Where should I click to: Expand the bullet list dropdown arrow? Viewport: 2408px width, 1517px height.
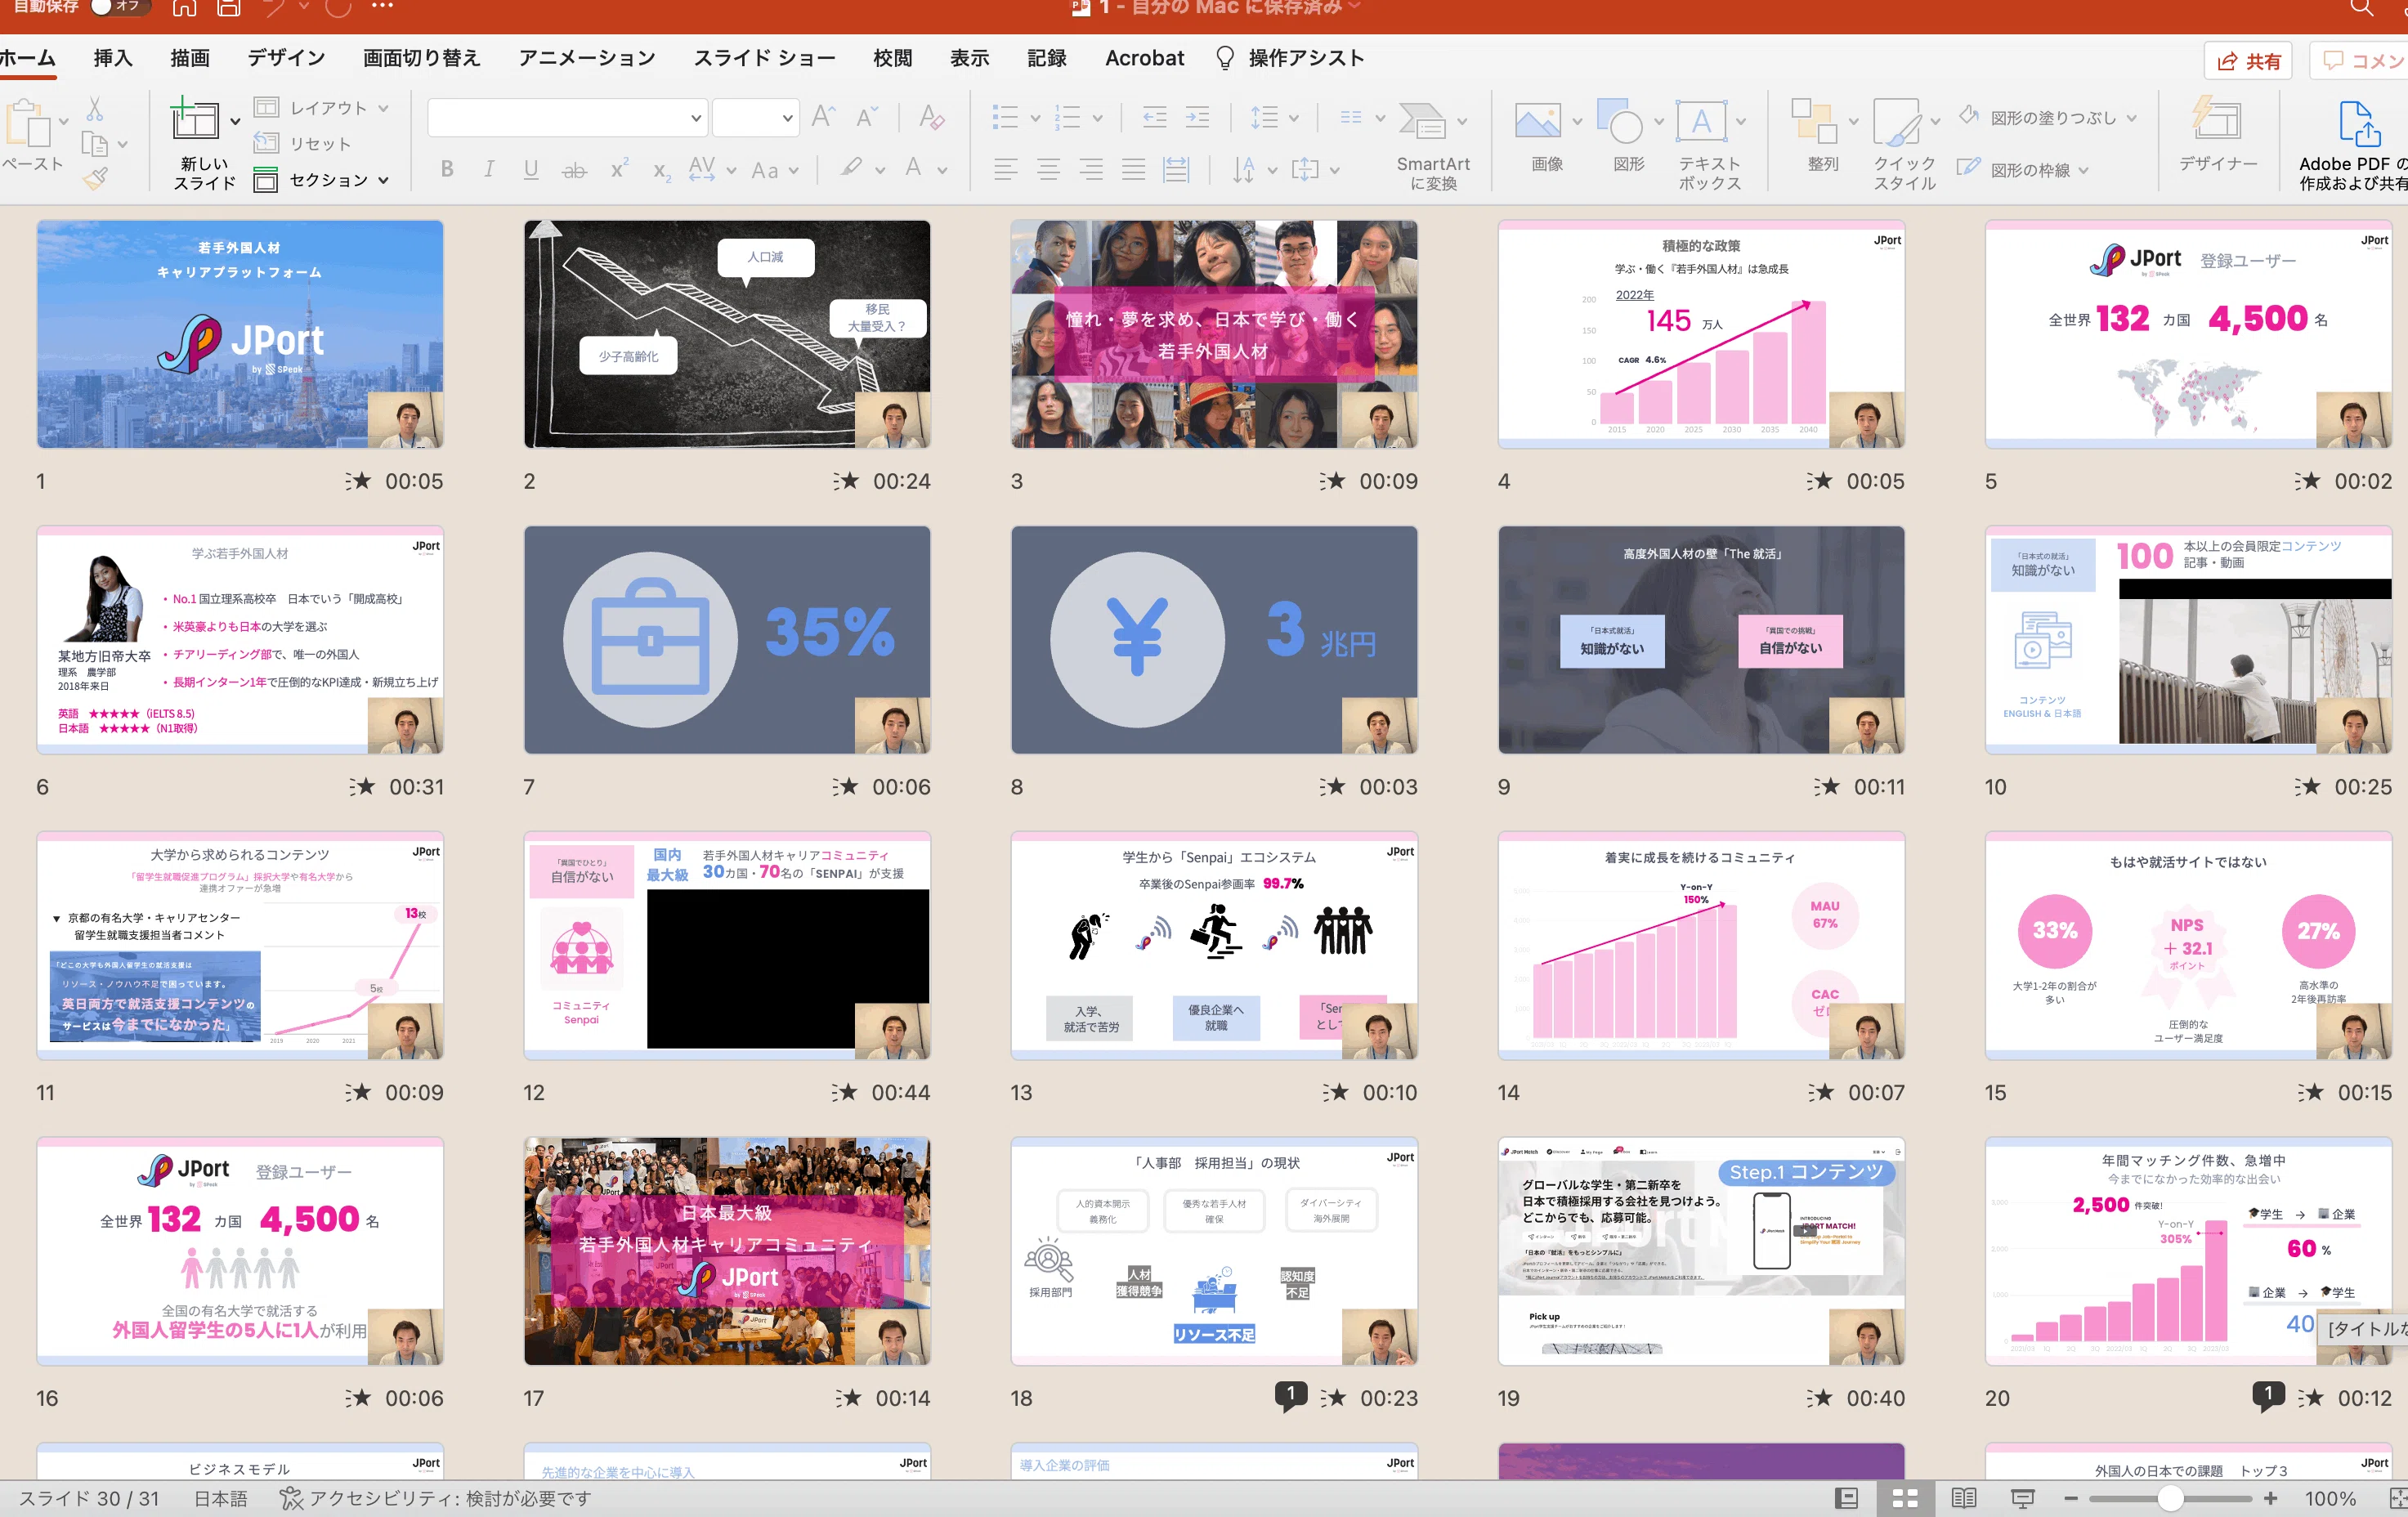coord(1035,118)
